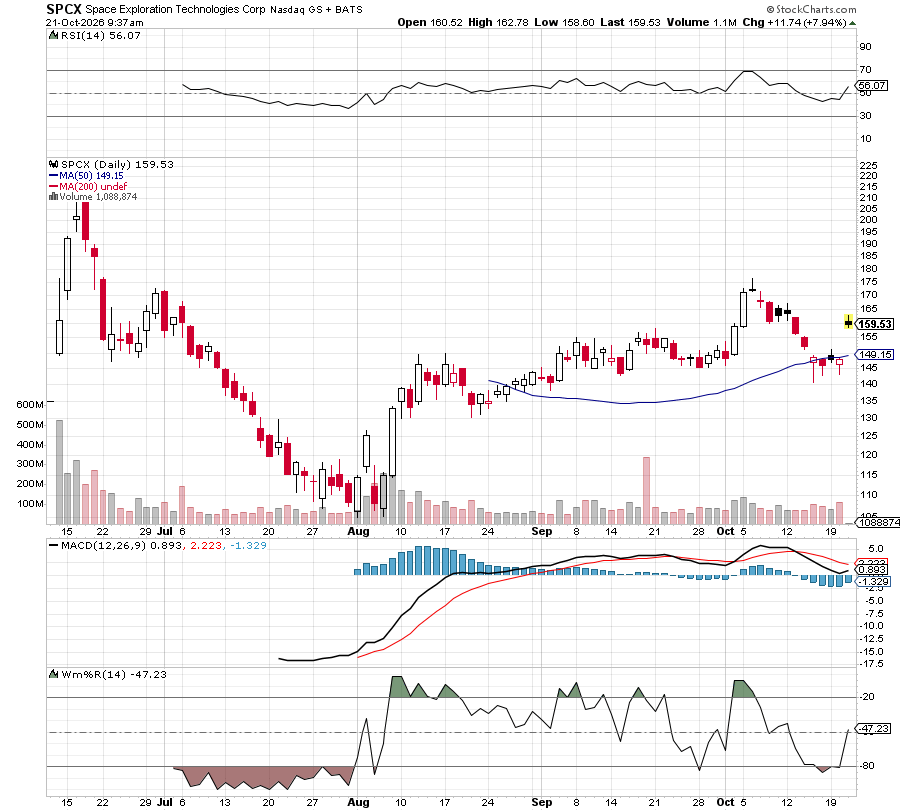Click the volume bars icon in the legend
Screen dimensions: 900x811
(54, 197)
